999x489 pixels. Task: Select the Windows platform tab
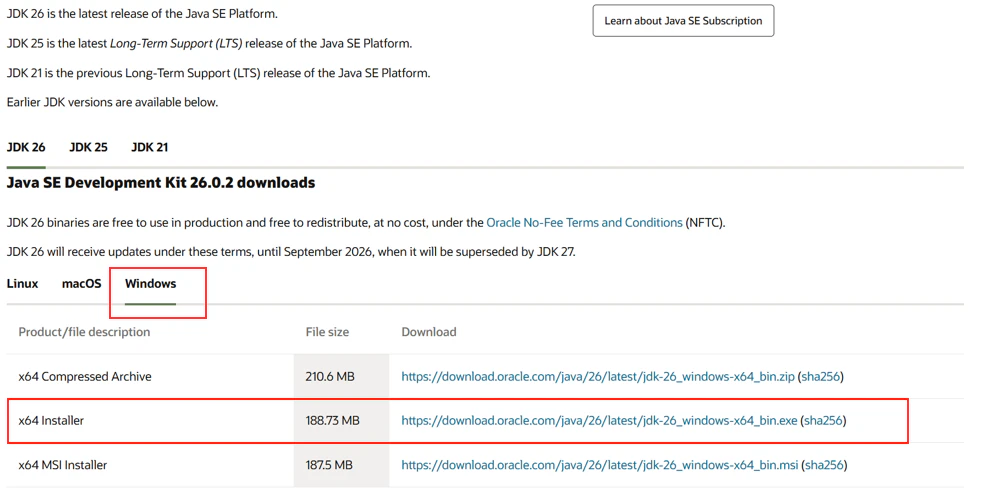[x=150, y=284]
